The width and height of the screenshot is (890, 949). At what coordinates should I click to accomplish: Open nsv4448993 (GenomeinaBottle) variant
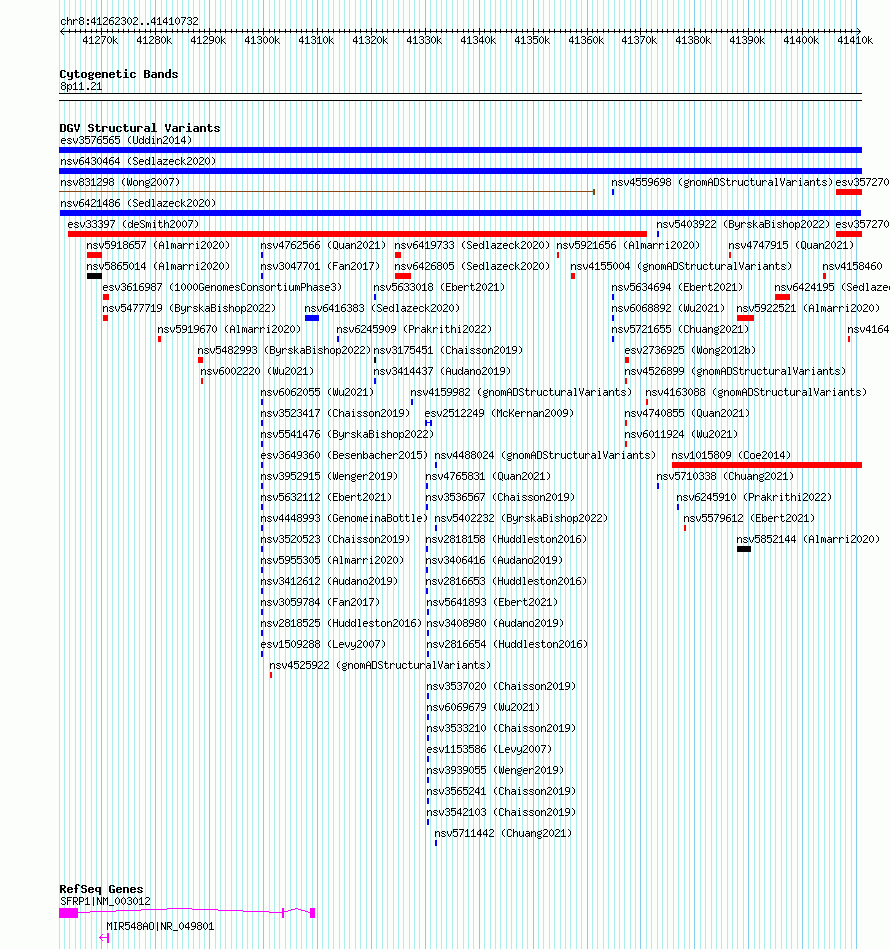point(344,519)
